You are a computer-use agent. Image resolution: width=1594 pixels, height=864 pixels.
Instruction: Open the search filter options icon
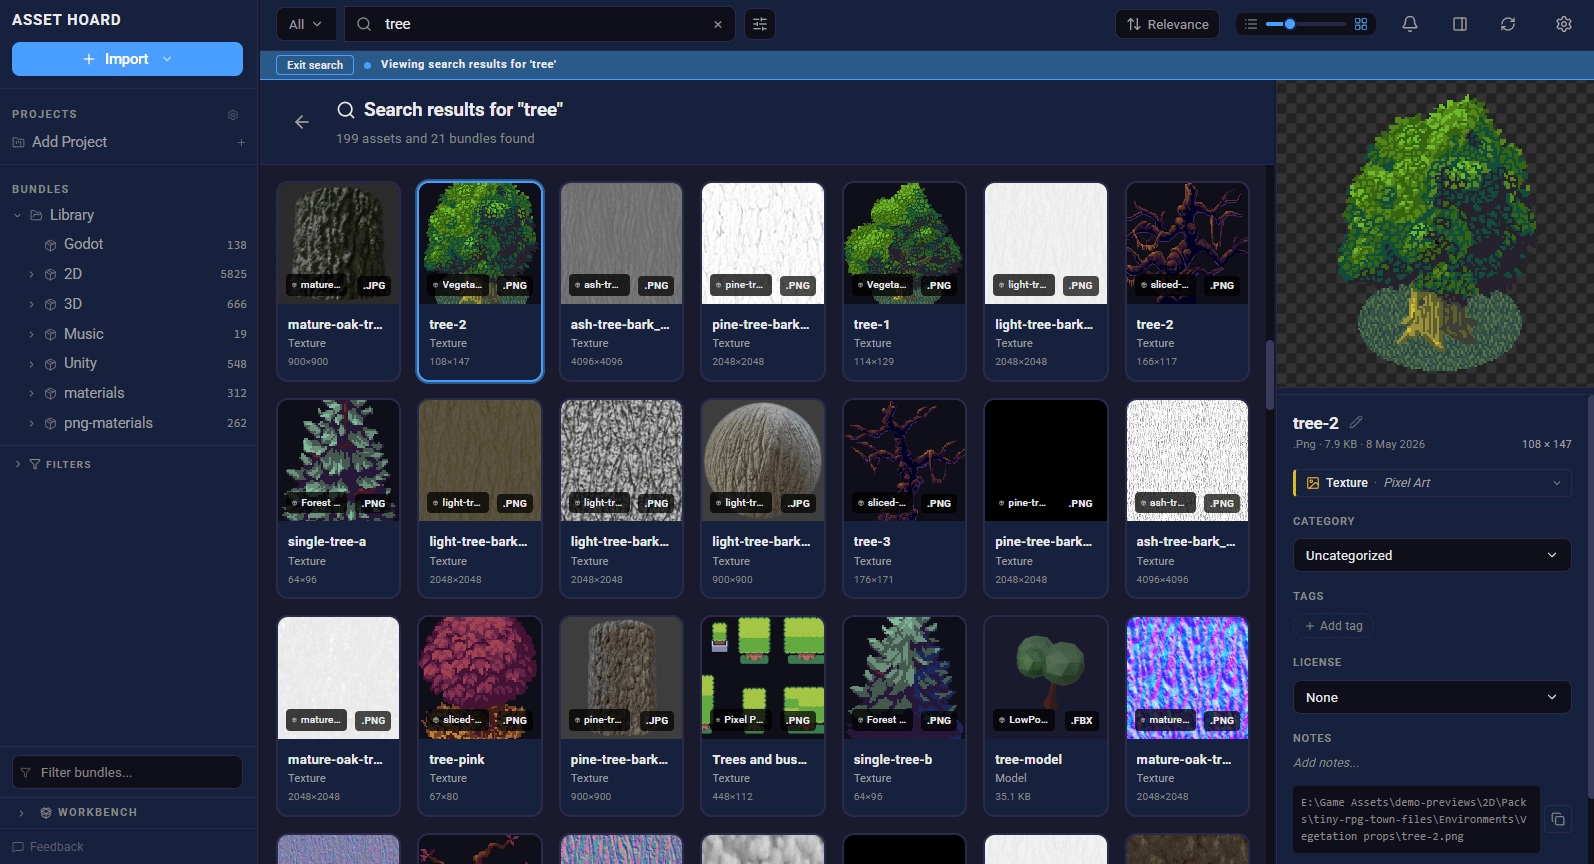pyautogui.click(x=760, y=24)
